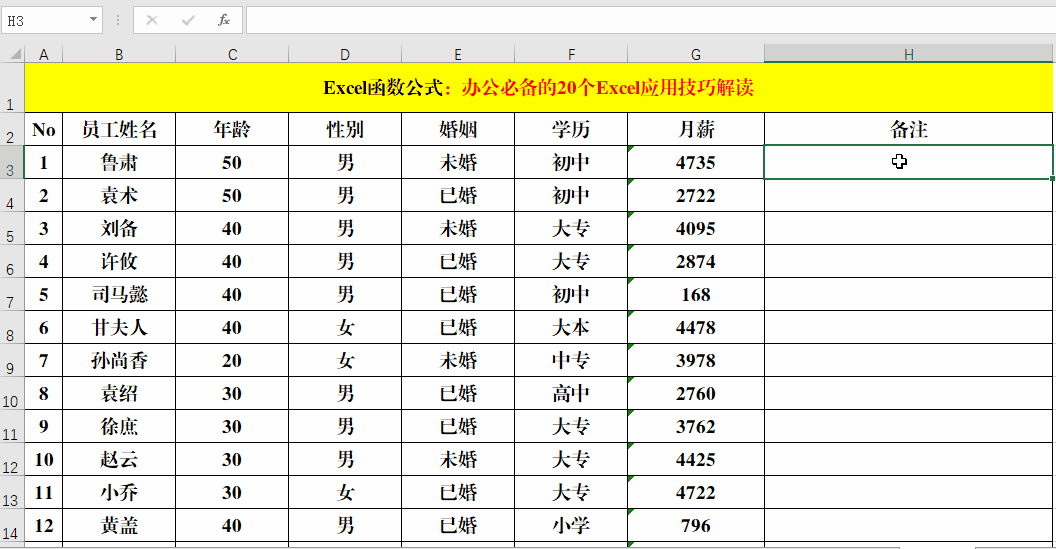Select column F header
The width and height of the screenshot is (1056, 549).
[x=571, y=54]
